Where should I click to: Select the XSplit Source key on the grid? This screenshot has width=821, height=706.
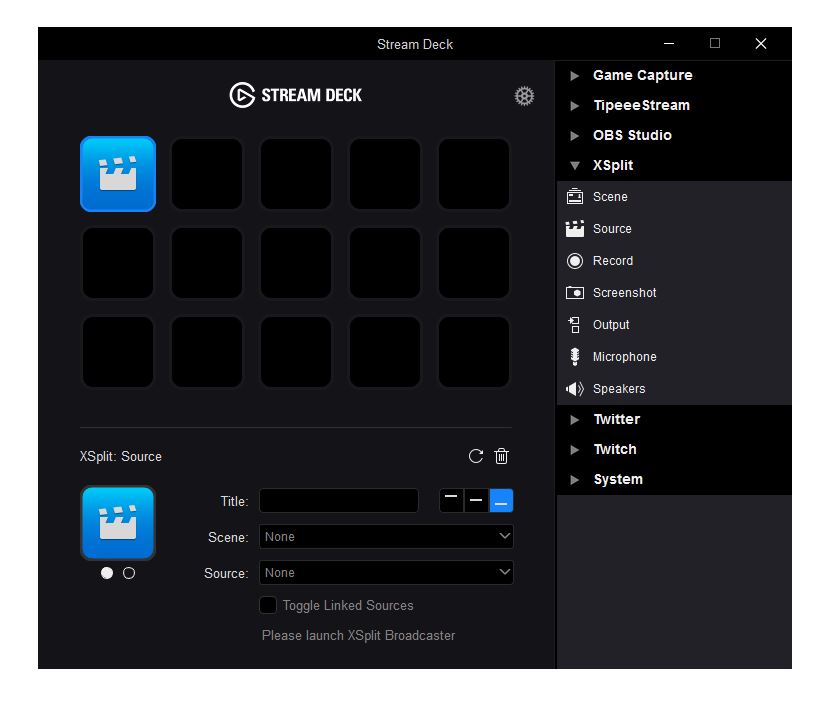tap(118, 174)
